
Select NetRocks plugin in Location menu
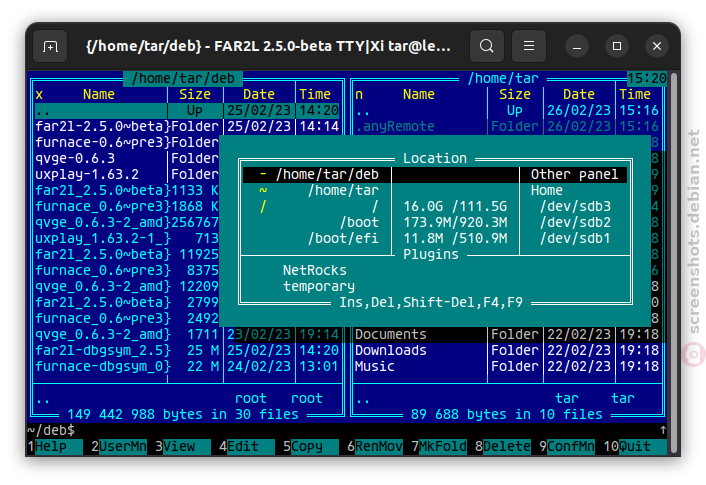315,270
